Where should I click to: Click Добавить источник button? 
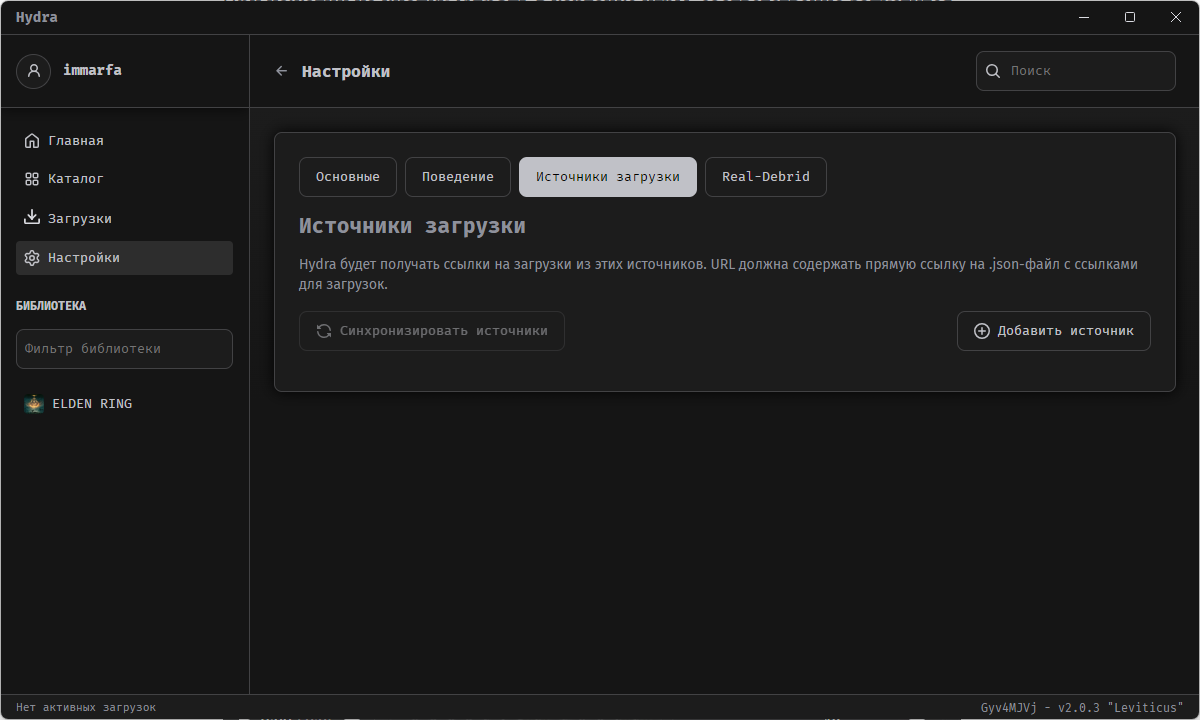click(x=1054, y=331)
